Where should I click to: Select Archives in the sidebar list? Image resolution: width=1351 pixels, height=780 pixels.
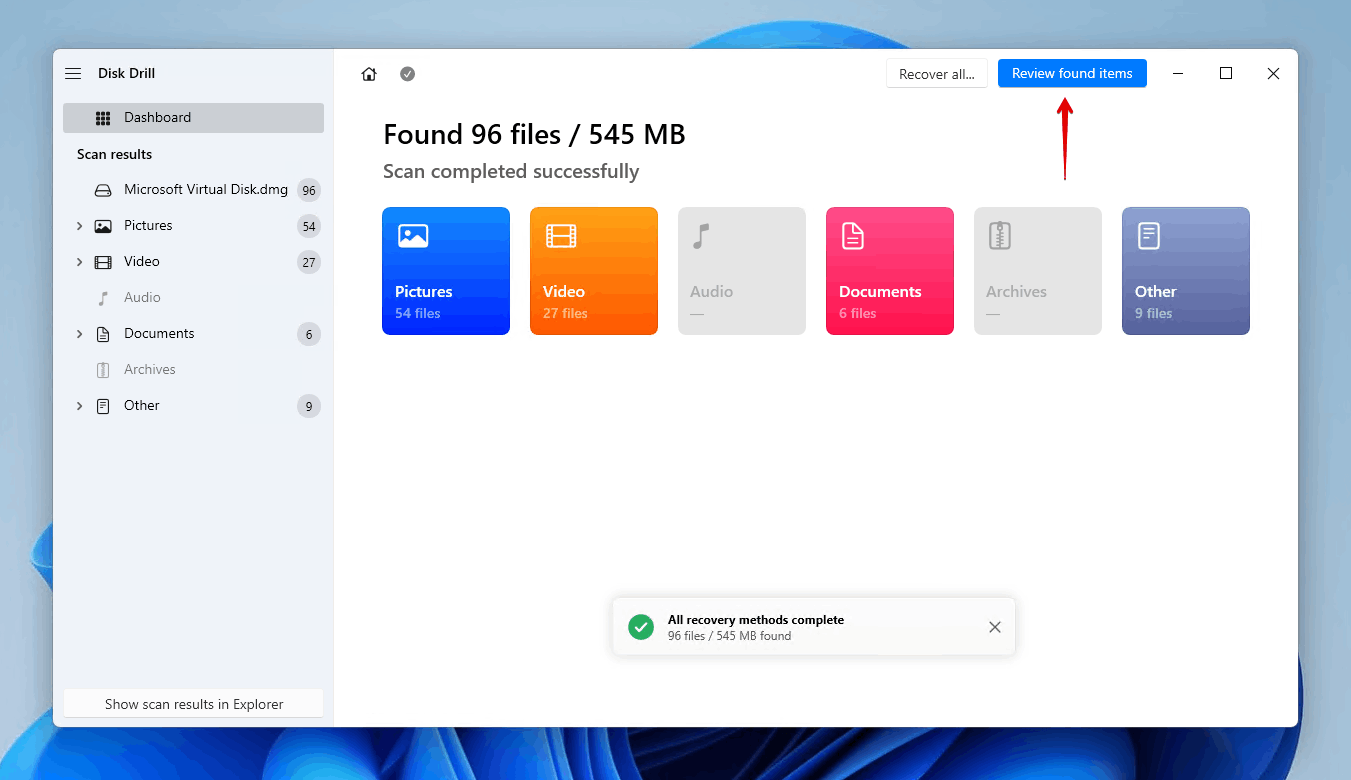click(x=149, y=370)
